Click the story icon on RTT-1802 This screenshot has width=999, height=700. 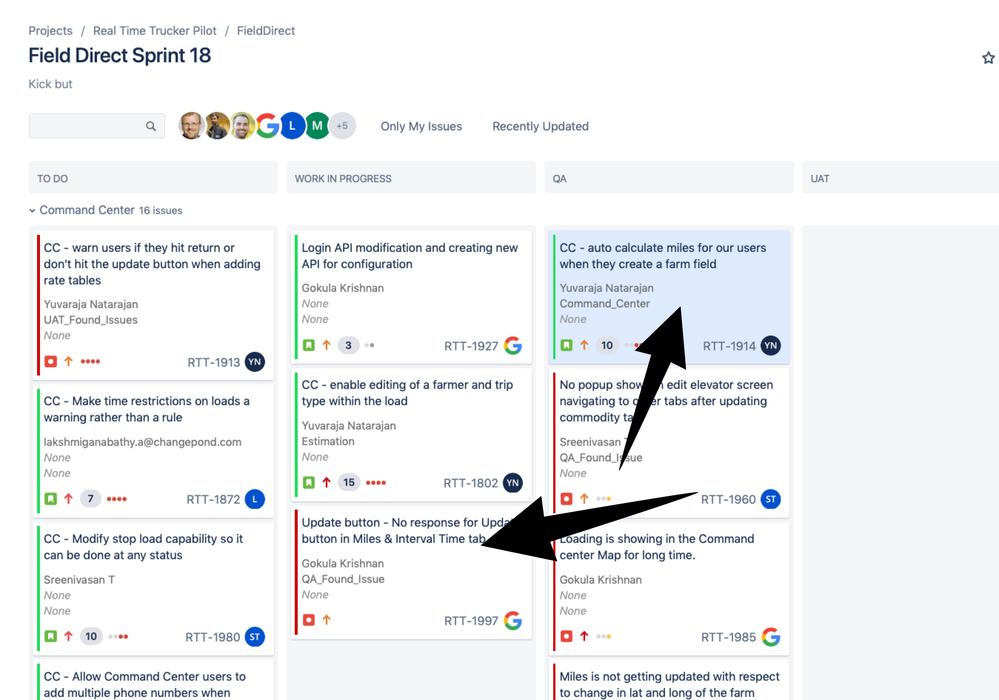coord(309,482)
